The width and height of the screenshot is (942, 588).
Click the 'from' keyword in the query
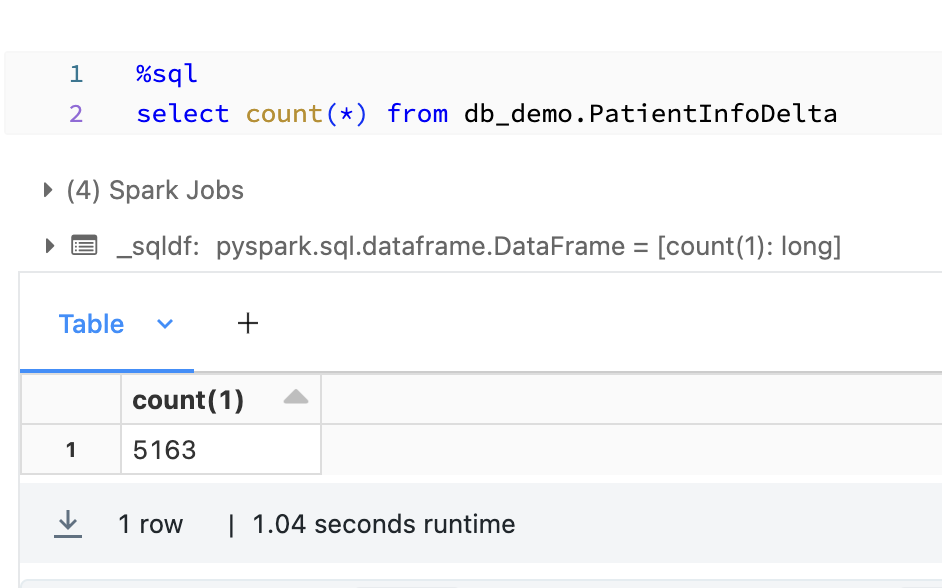pyautogui.click(x=417, y=114)
